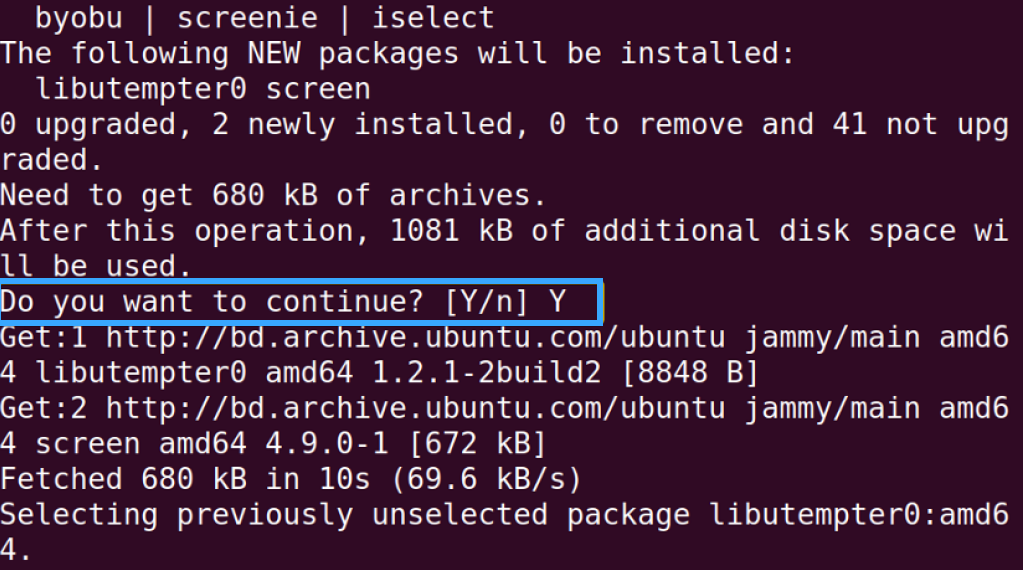
Task: Click the 'Fetched 680 kB in 10s' line
Action: (x=290, y=479)
